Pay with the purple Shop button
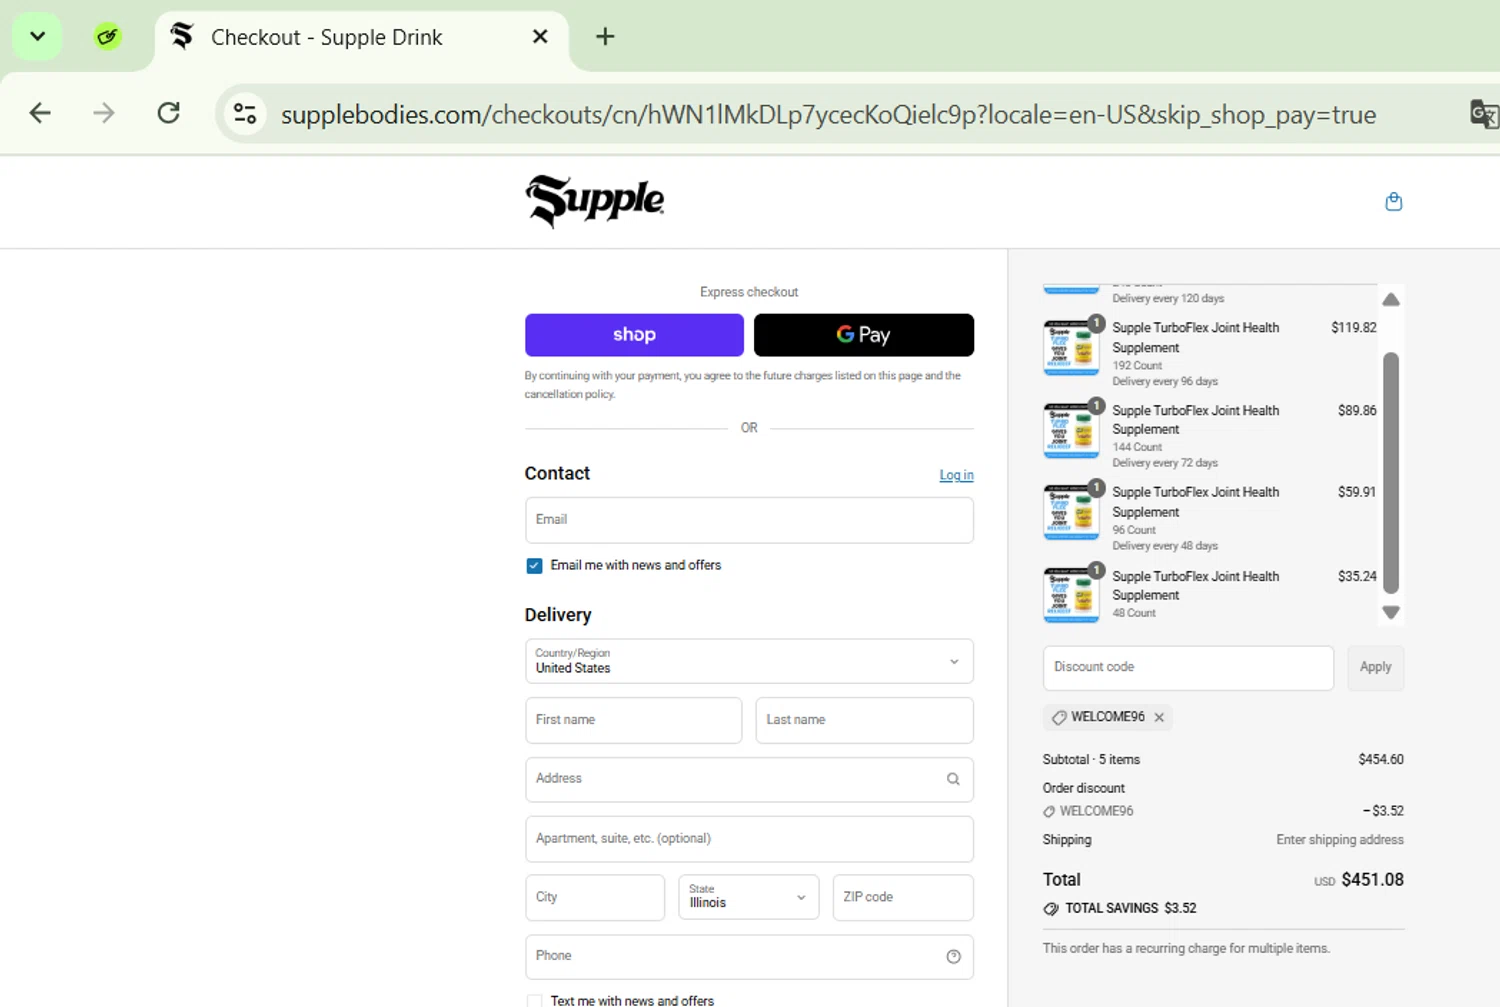 tap(634, 335)
